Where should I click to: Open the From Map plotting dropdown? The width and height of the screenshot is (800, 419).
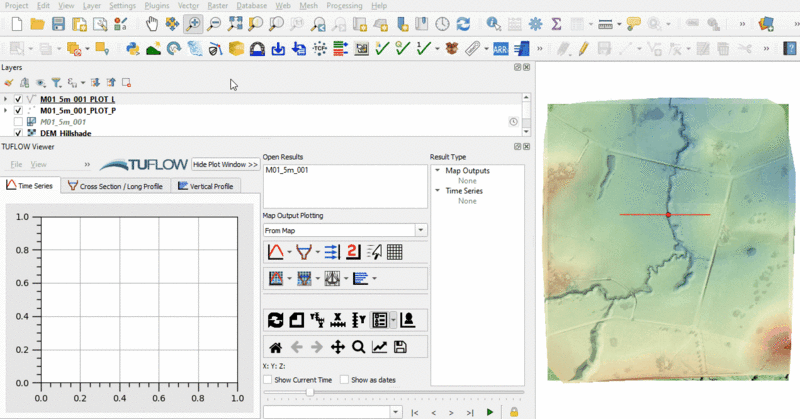(x=421, y=230)
